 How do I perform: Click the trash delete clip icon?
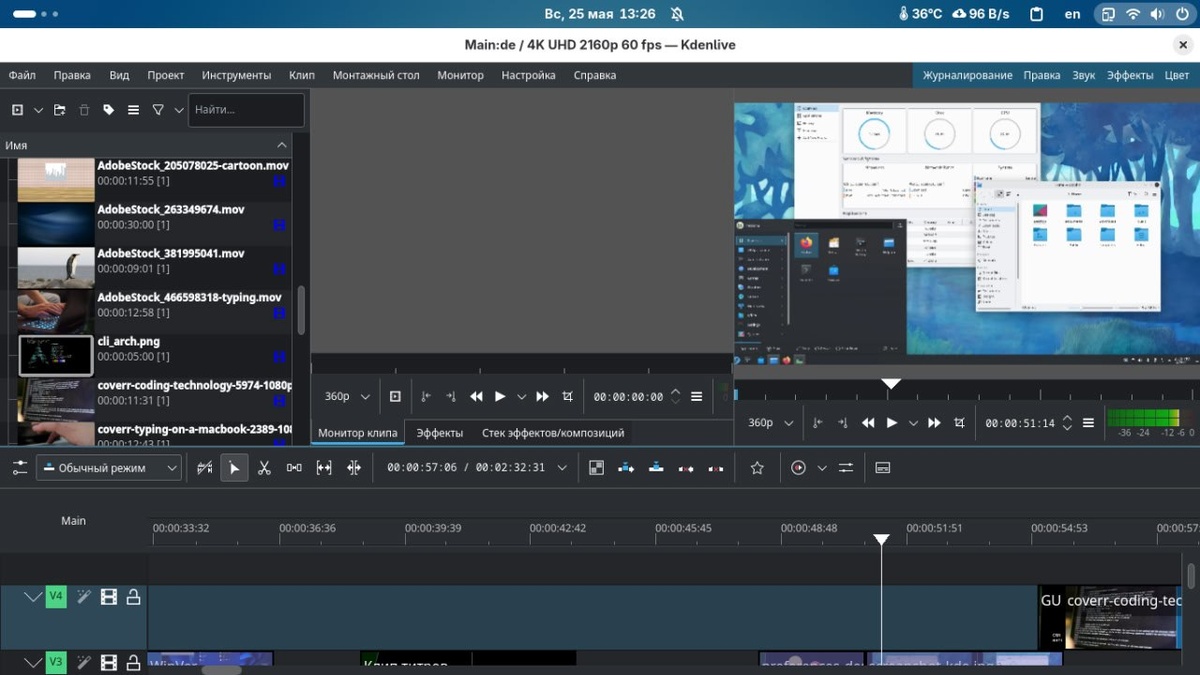[x=84, y=110]
